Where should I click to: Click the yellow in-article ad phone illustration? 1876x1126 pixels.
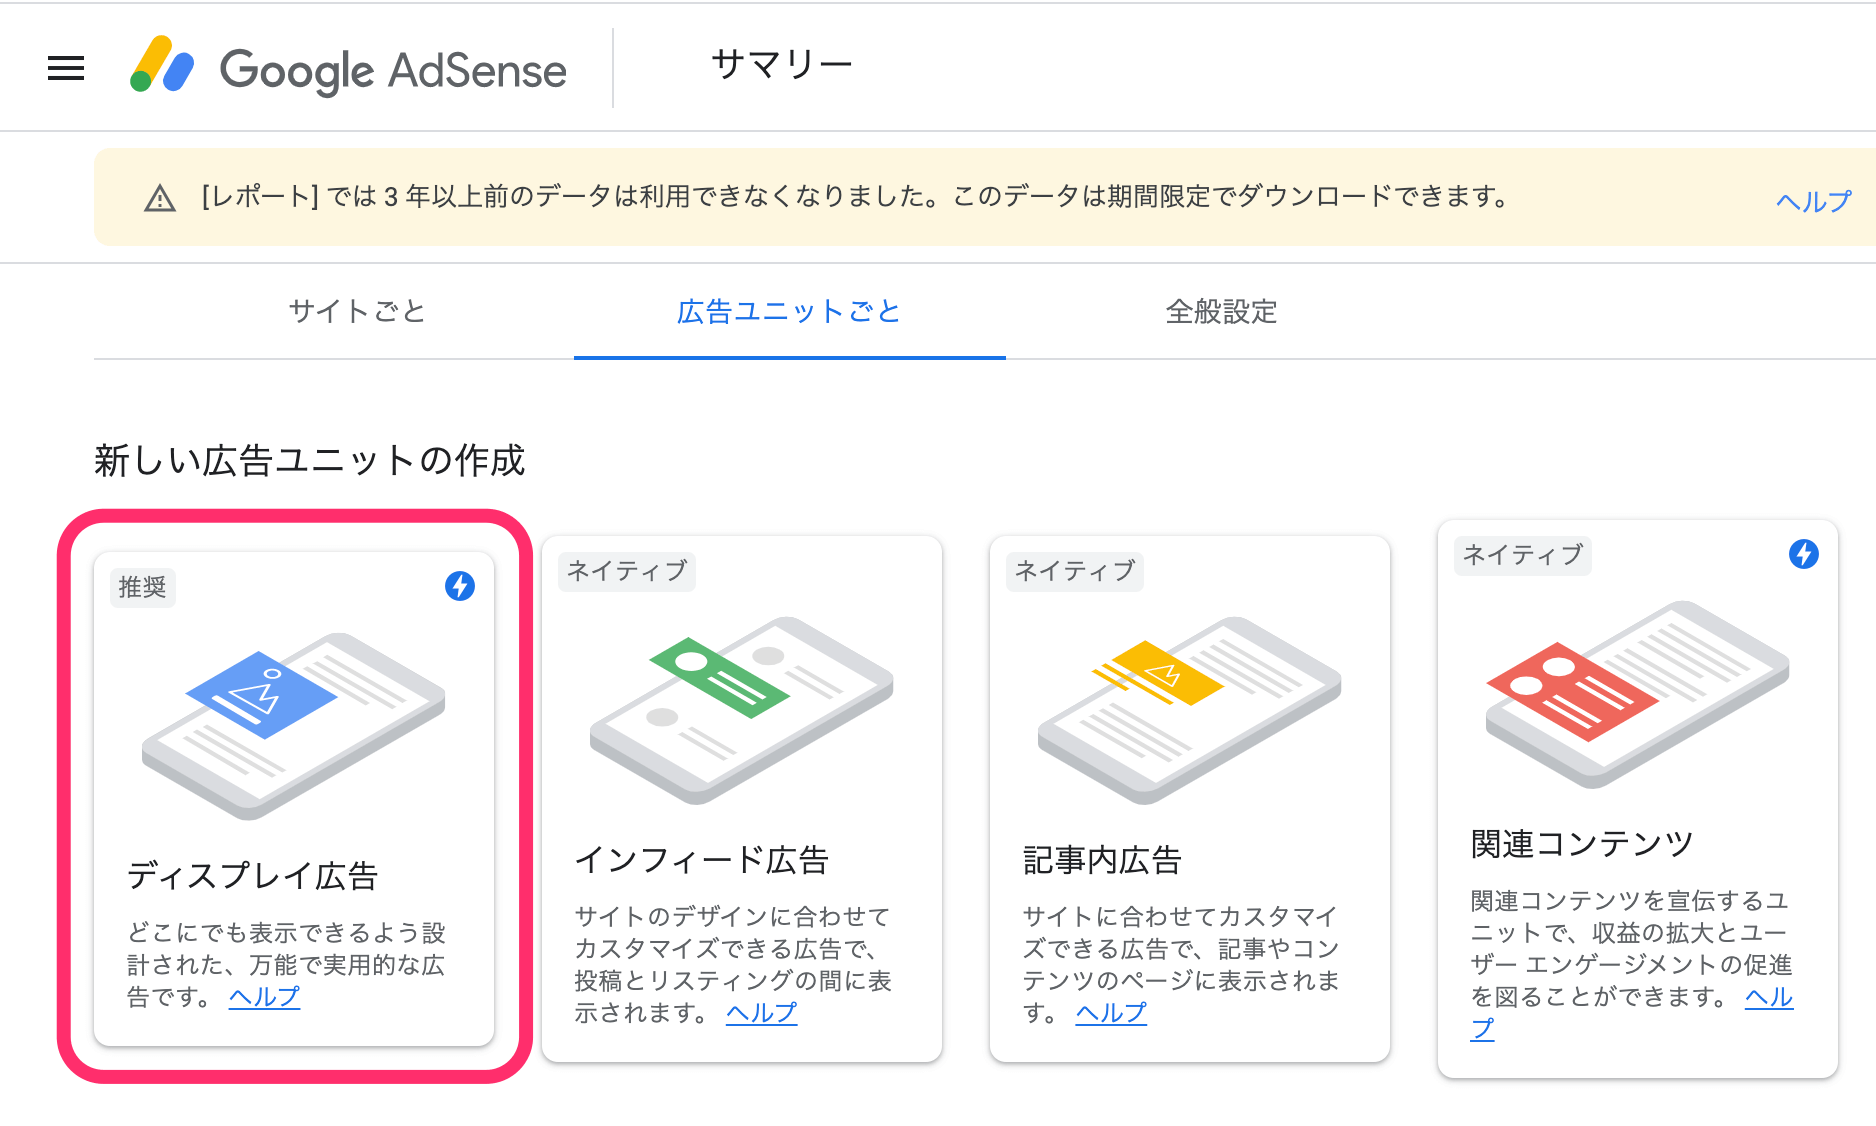[1189, 709]
